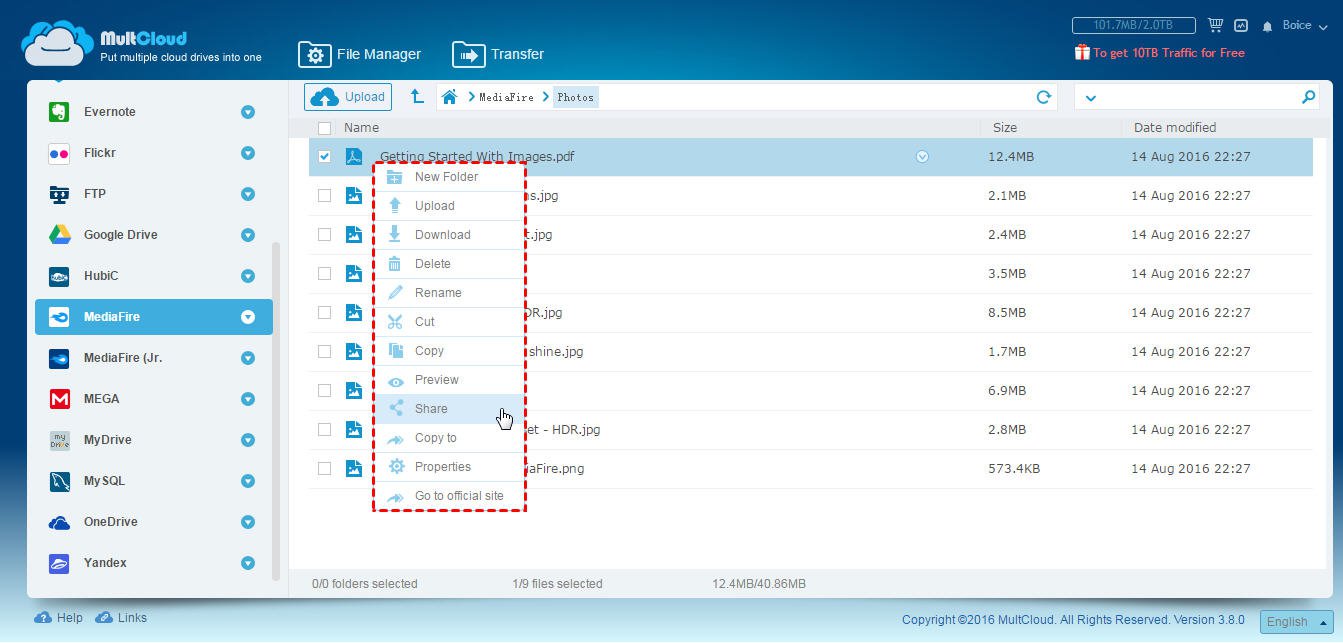Click the traffic usage bar 101.7MB/2.0TB
Screen dimensions: 1343x643
(x=1134, y=25)
